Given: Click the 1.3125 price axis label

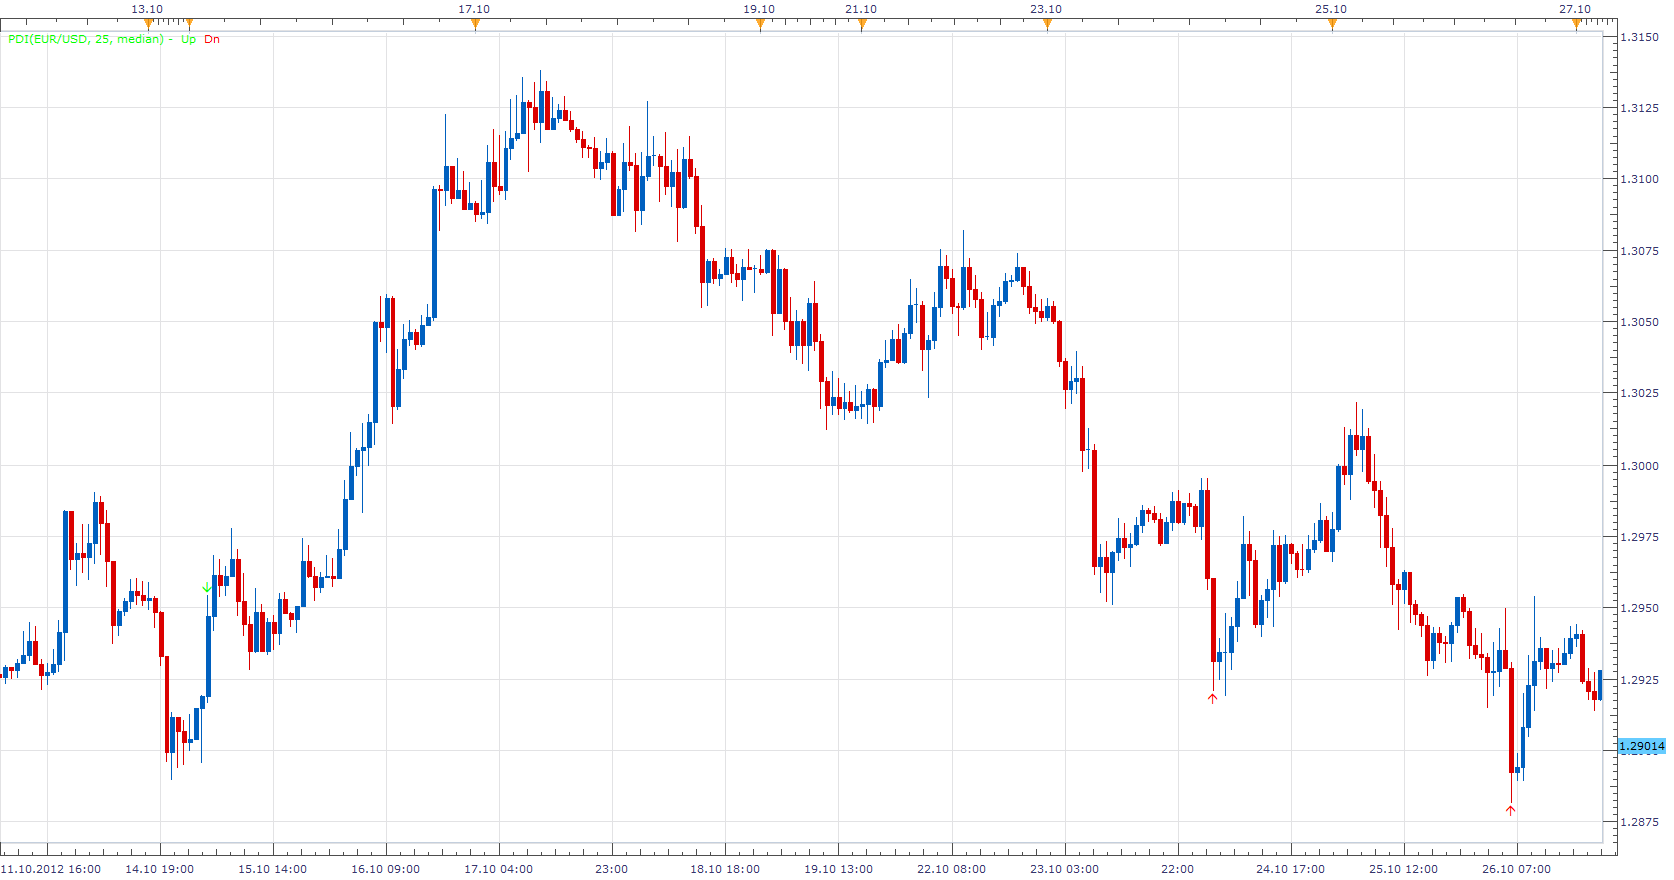Looking at the screenshot, I should pyautogui.click(x=1639, y=108).
